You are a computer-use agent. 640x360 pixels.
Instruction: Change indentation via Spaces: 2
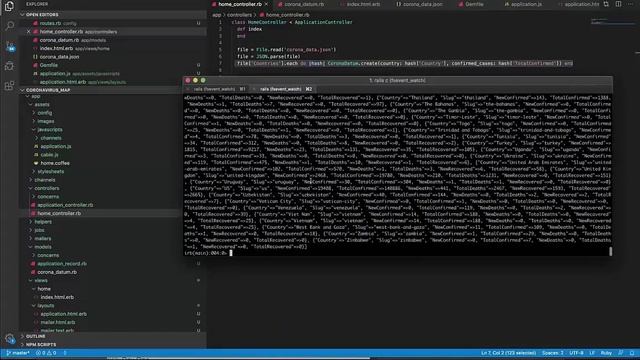(x=553, y=353)
